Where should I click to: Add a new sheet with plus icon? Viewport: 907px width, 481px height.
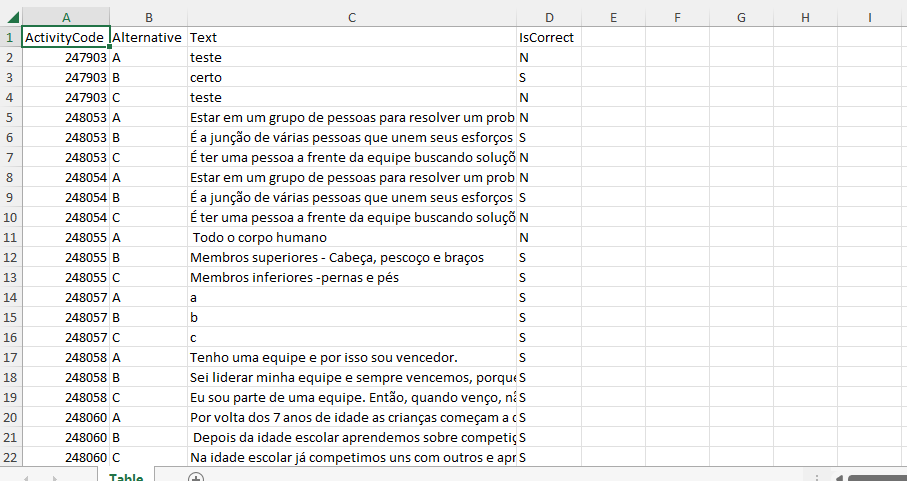196,478
